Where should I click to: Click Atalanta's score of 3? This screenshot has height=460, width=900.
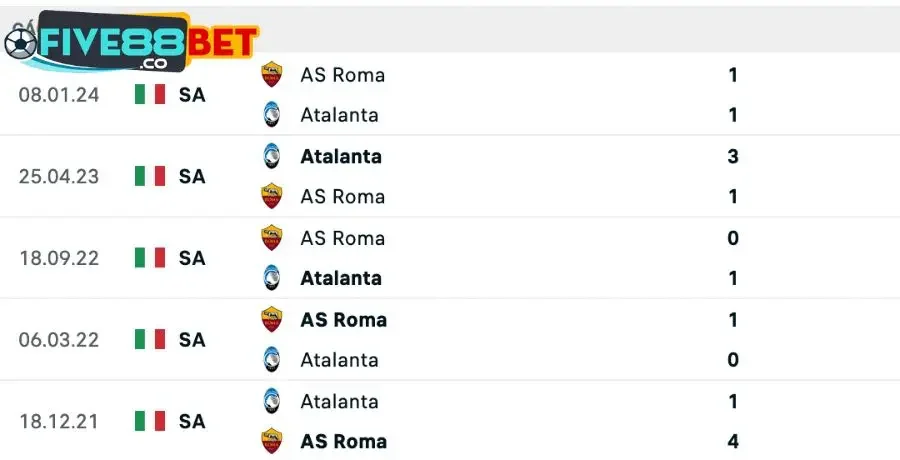click(x=733, y=156)
